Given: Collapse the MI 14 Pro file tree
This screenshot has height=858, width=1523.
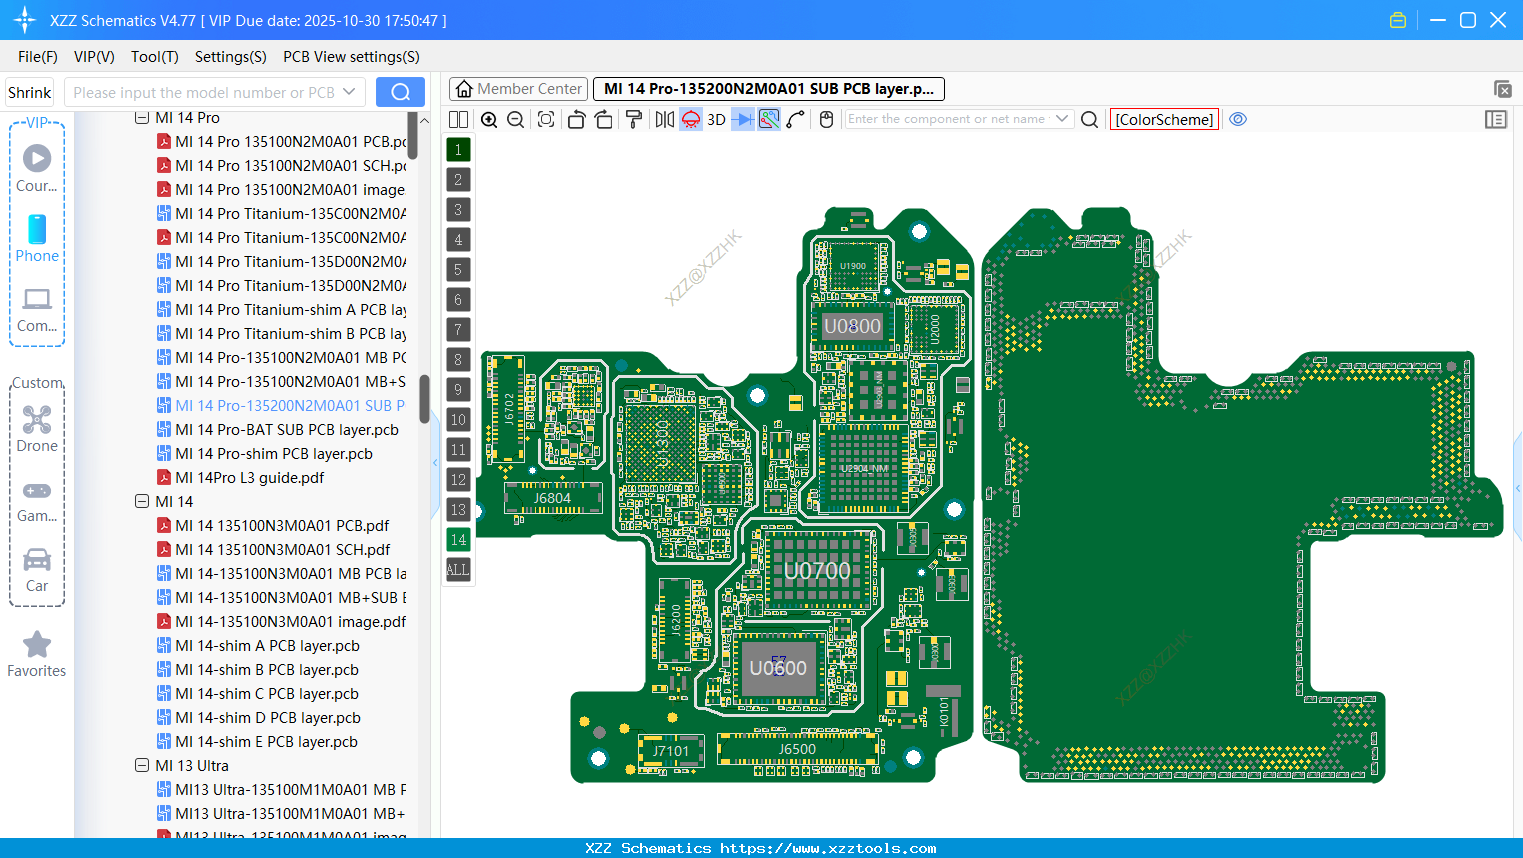Looking at the screenshot, I should click(x=143, y=117).
